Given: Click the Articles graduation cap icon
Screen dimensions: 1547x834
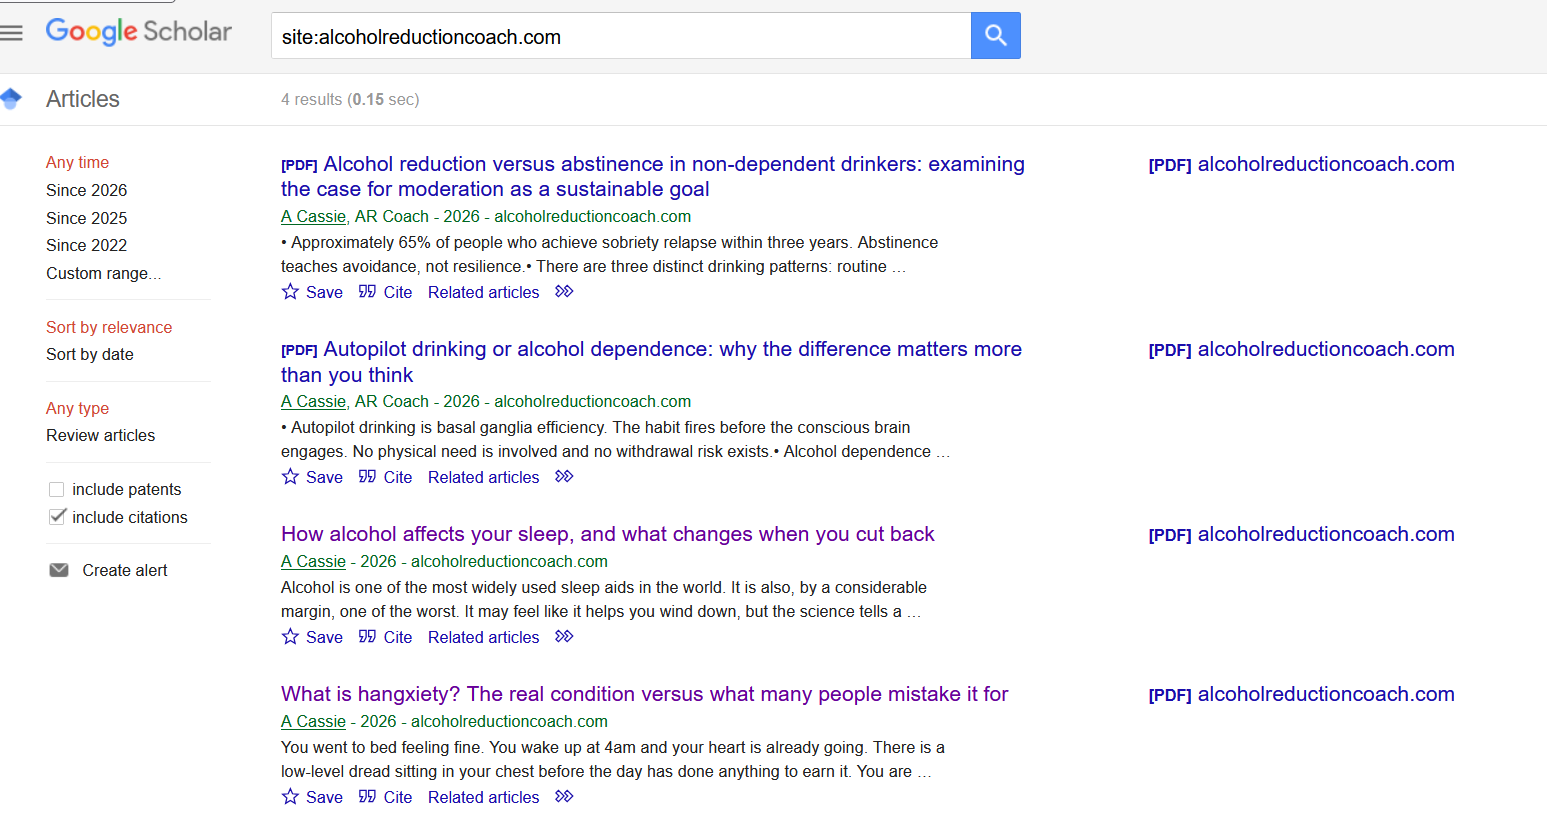Looking at the screenshot, I should 11,98.
